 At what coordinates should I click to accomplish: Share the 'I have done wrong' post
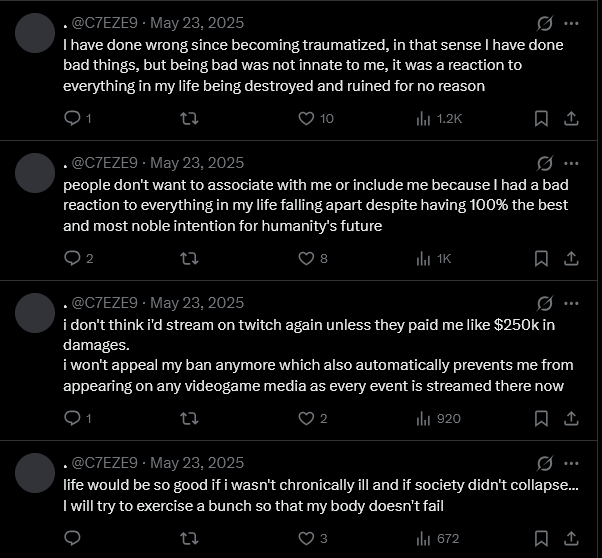click(x=571, y=118)
